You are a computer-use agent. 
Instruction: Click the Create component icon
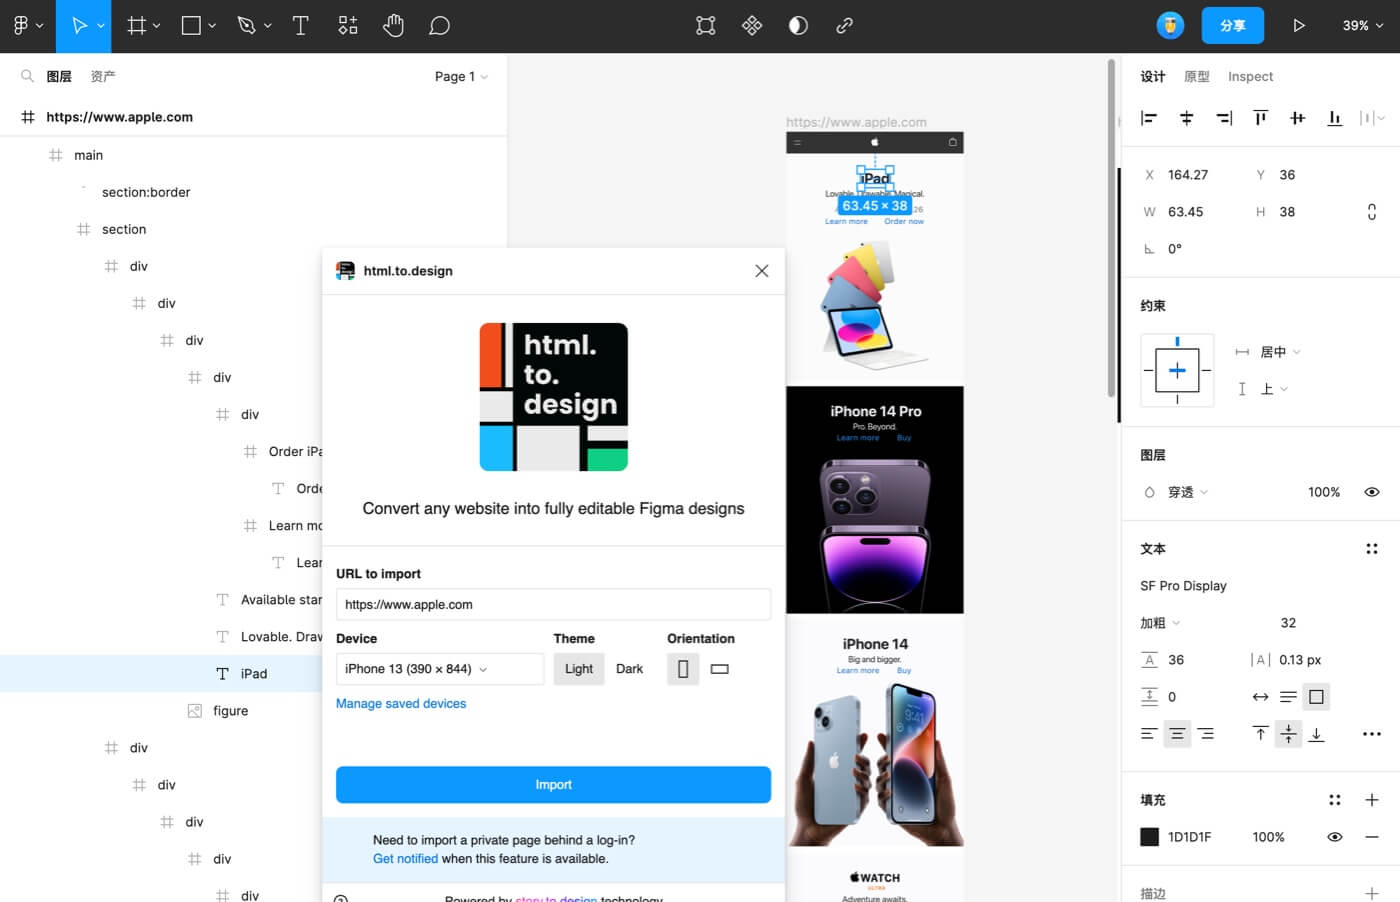point(752,26)
